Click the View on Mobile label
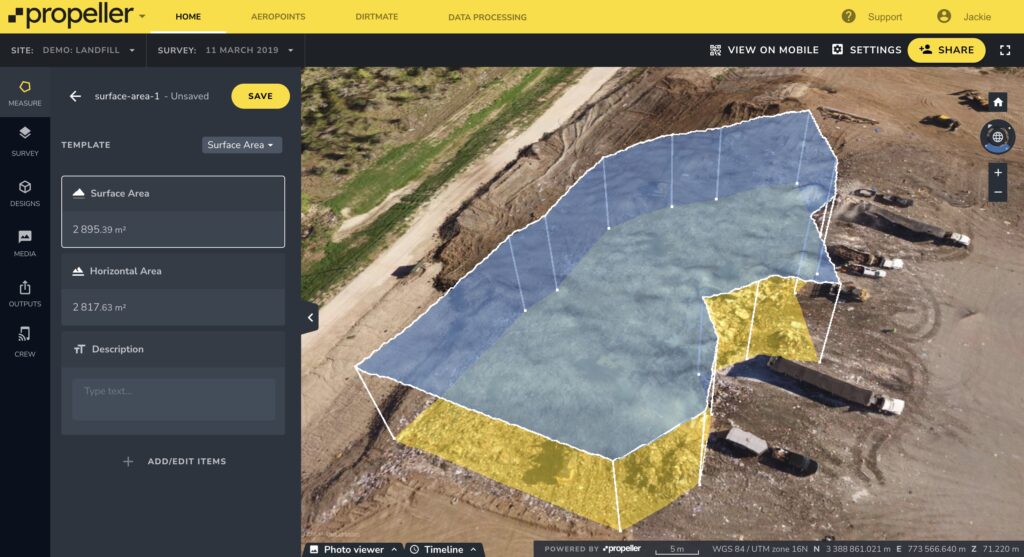Screen dimensions: 1024x557 point(773,50)
